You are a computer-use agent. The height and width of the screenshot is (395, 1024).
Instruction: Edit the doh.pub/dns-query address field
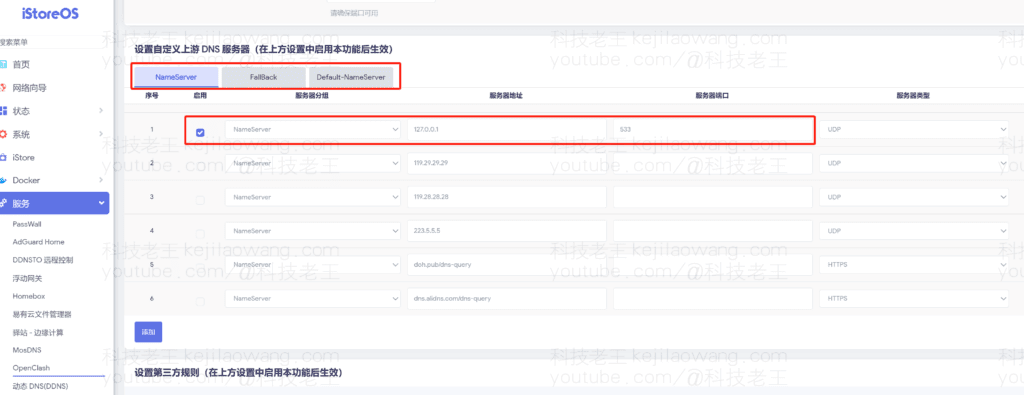(x=507, y=264)
